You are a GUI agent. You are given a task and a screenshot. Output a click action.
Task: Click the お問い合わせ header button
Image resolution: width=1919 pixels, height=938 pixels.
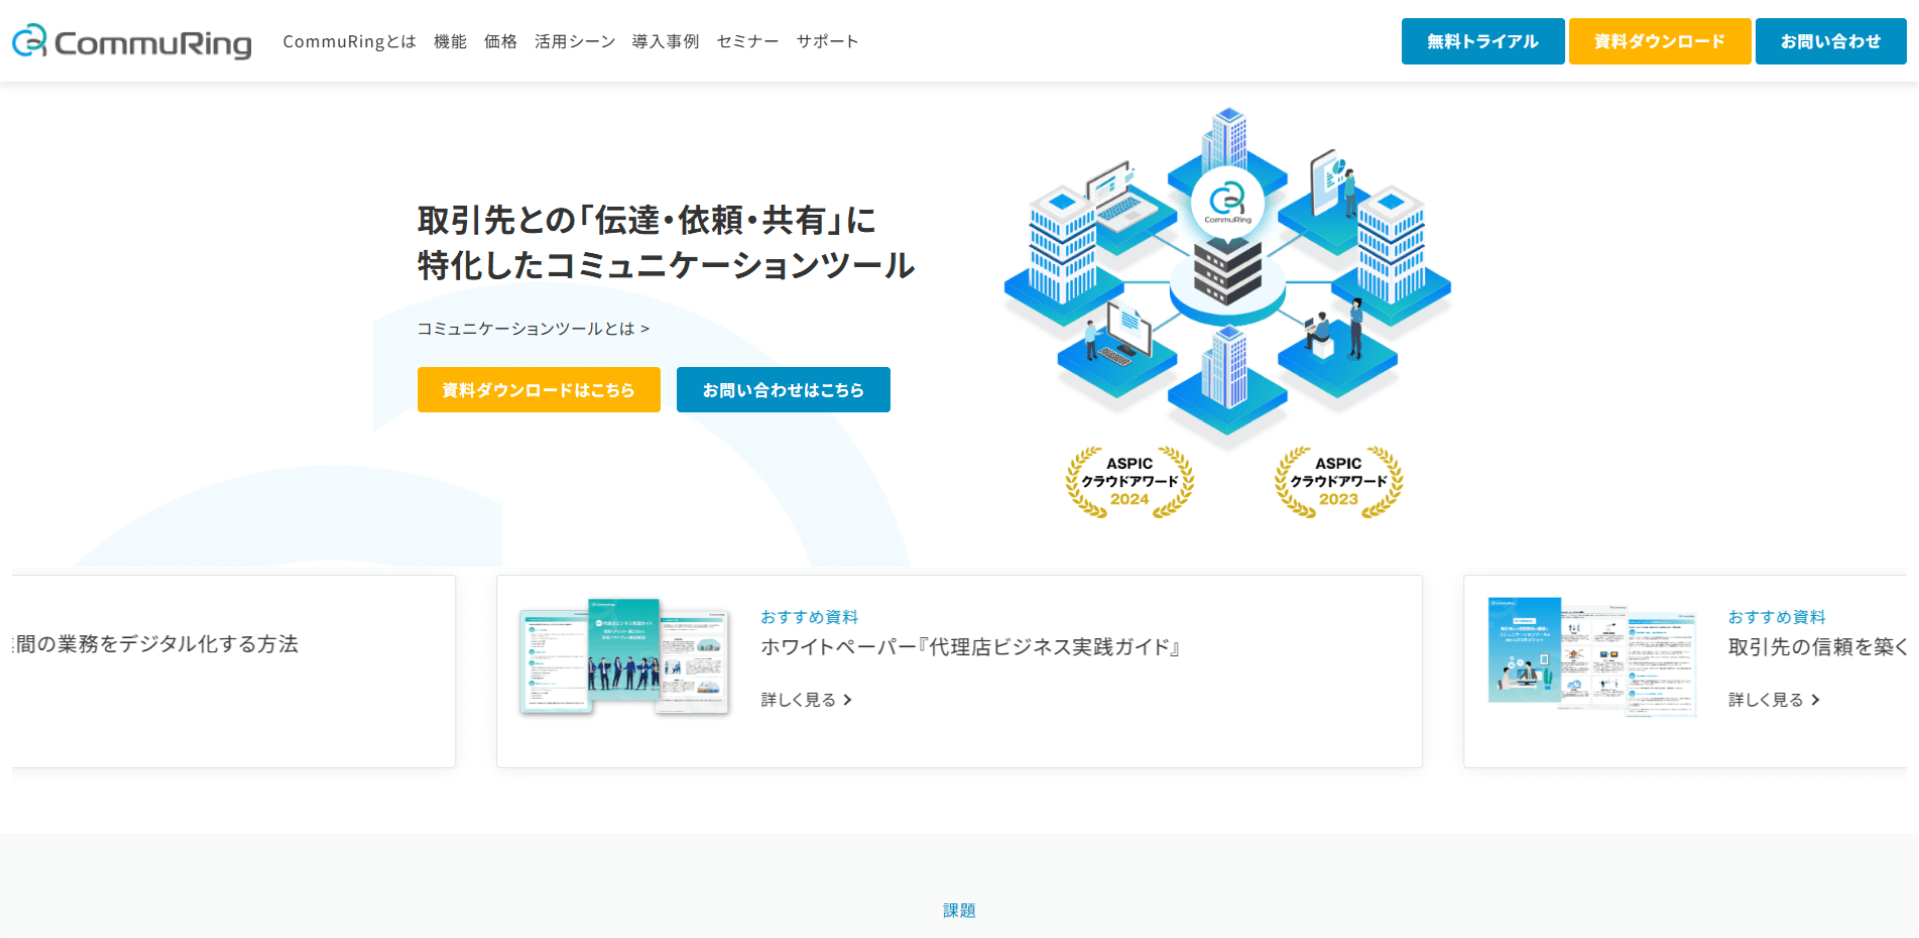click(x=1830, y=41)
